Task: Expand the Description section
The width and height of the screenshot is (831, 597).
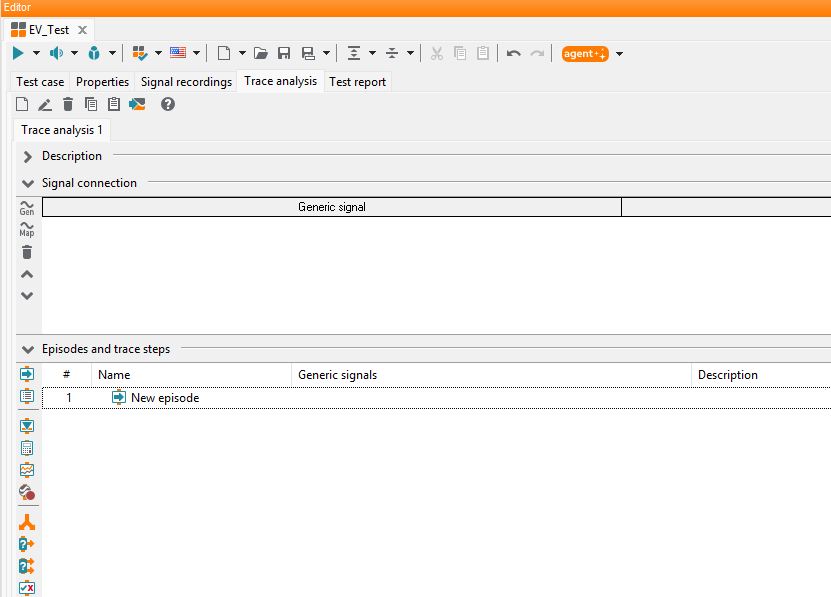Action: 28,156
